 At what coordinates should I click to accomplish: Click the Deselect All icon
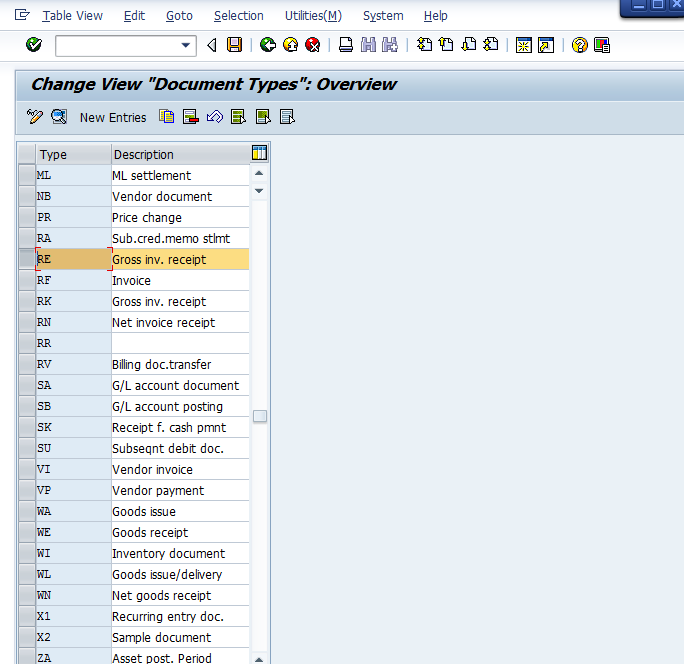pyautogui.click(x=287, y=117)
